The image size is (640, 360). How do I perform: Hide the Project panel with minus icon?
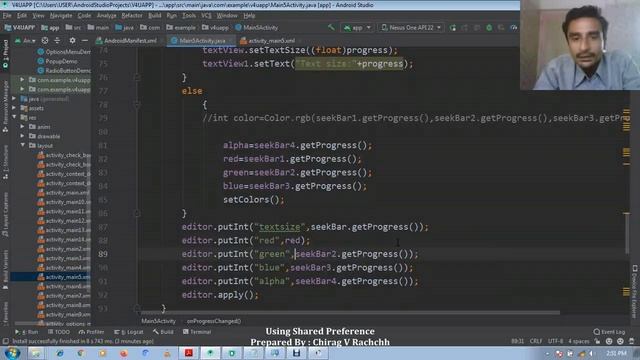[84, 40]
